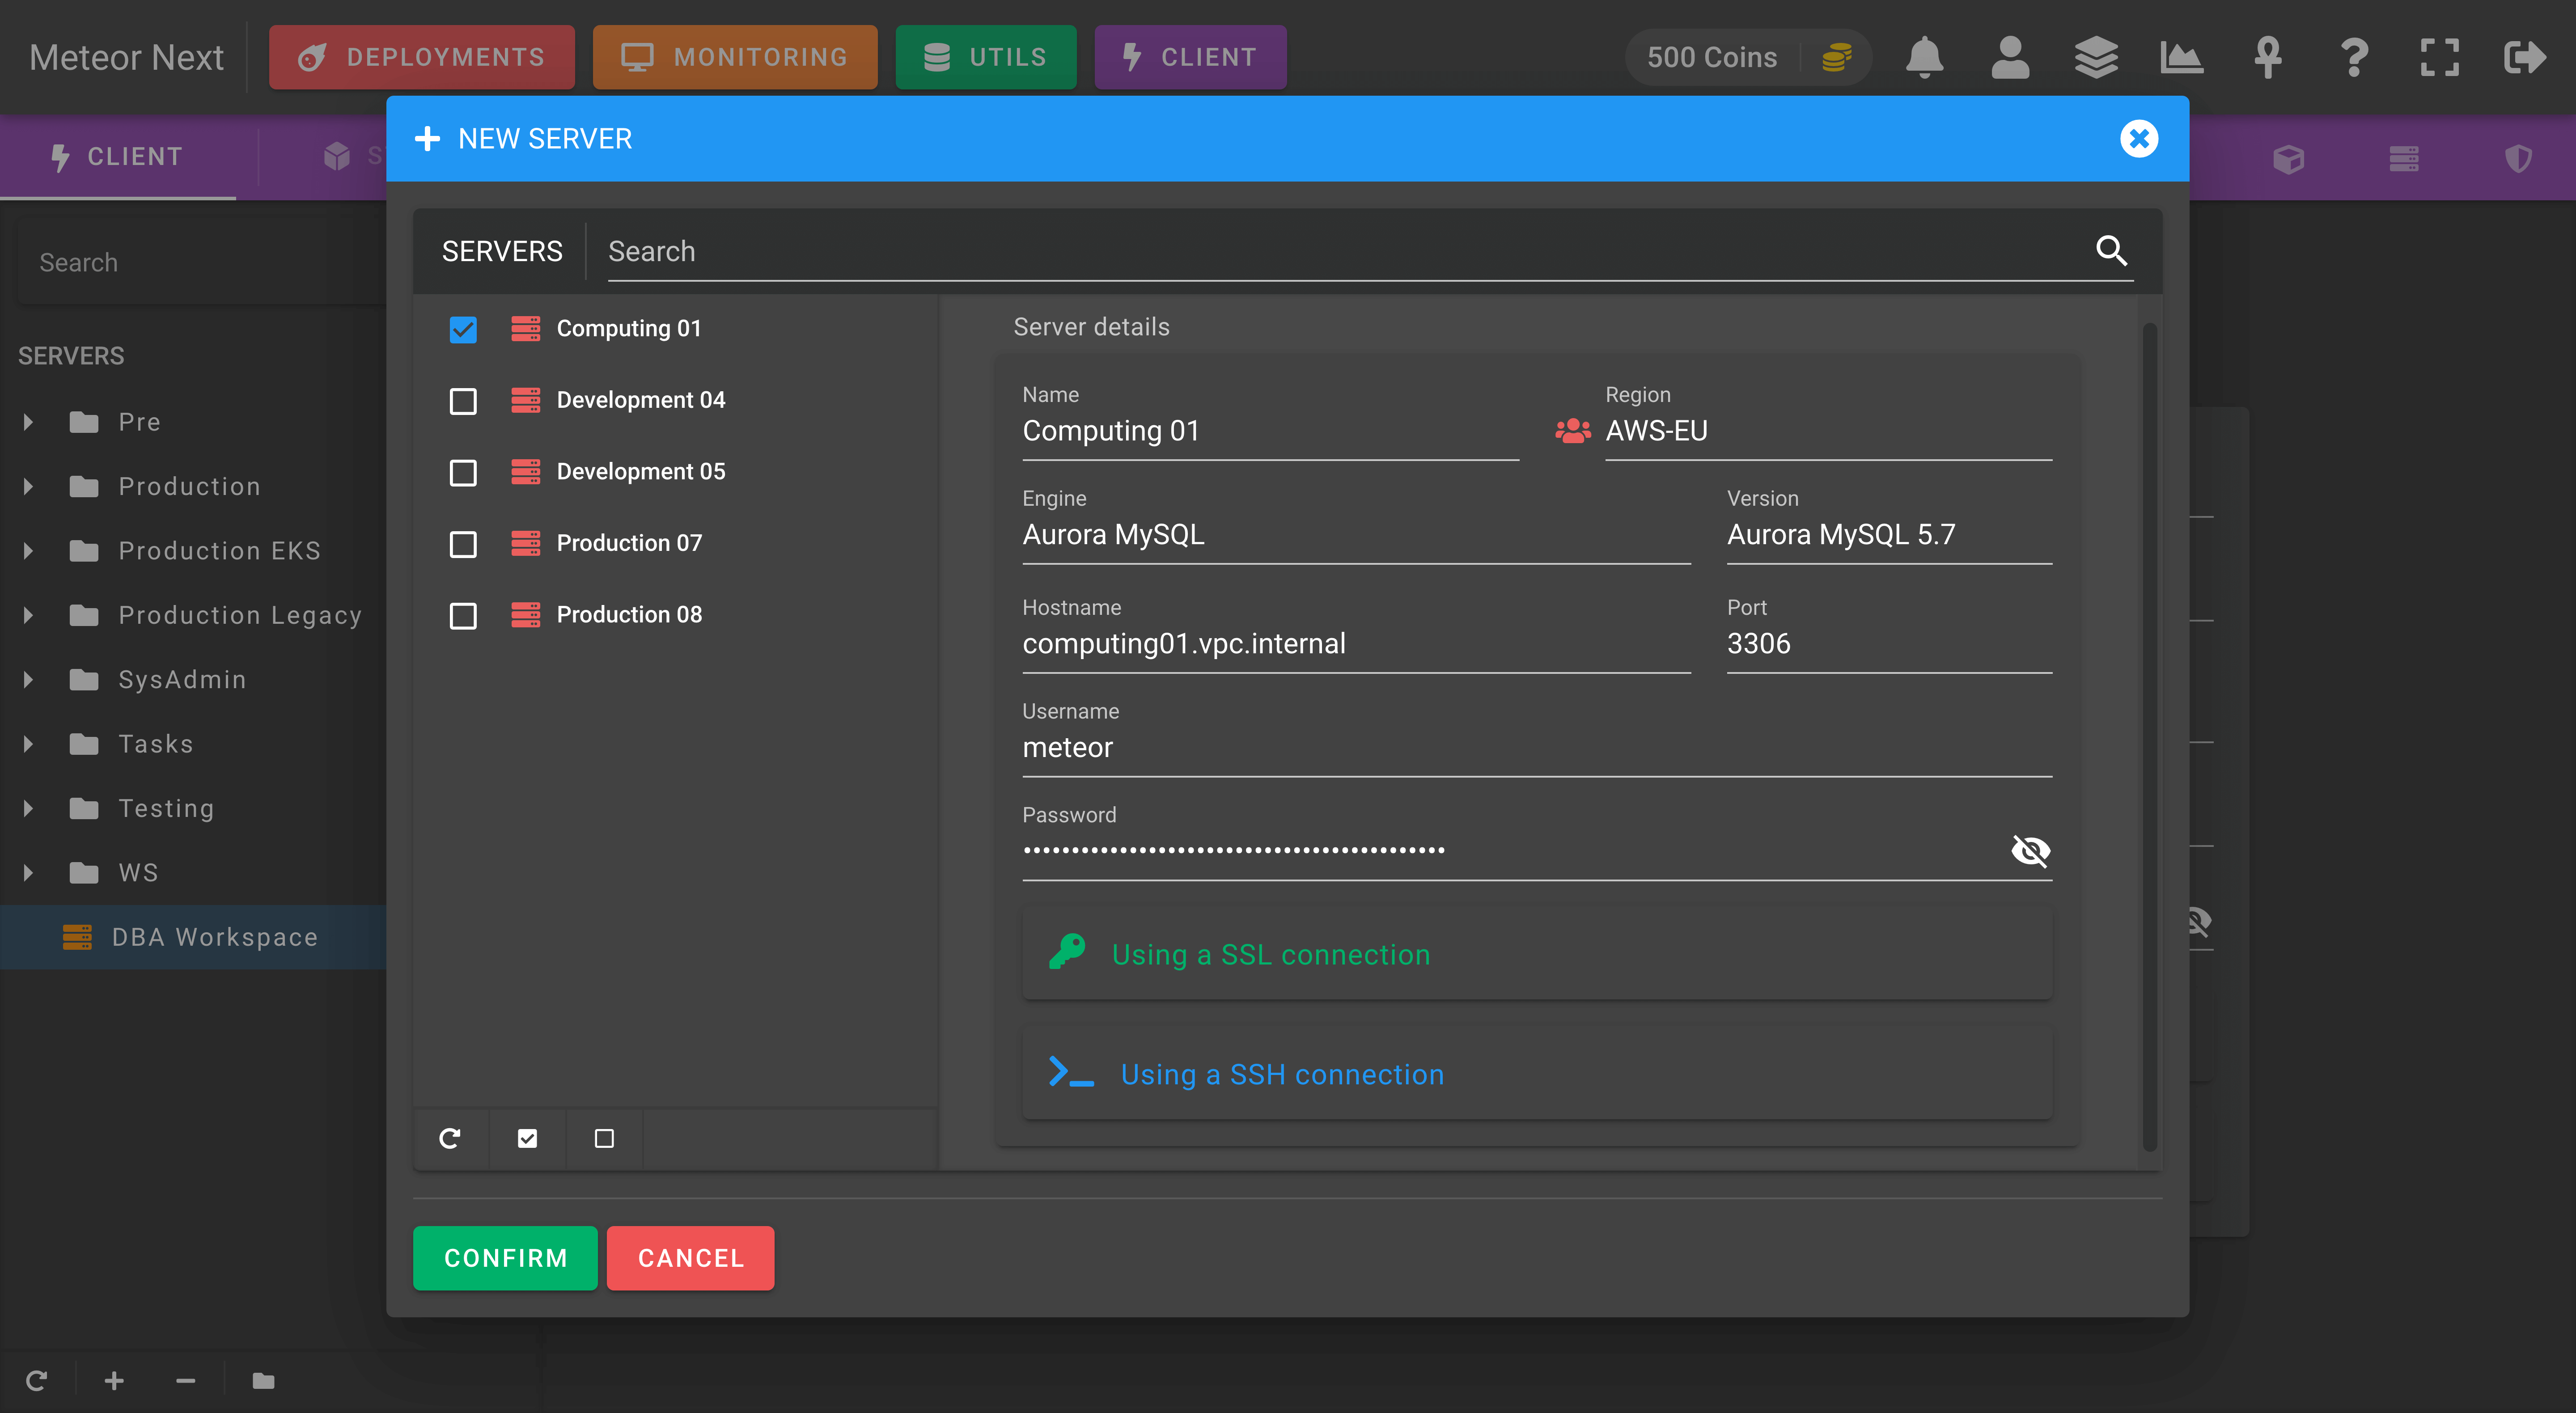Expand the Tasks folder arrow

click(x=29, y=743)
